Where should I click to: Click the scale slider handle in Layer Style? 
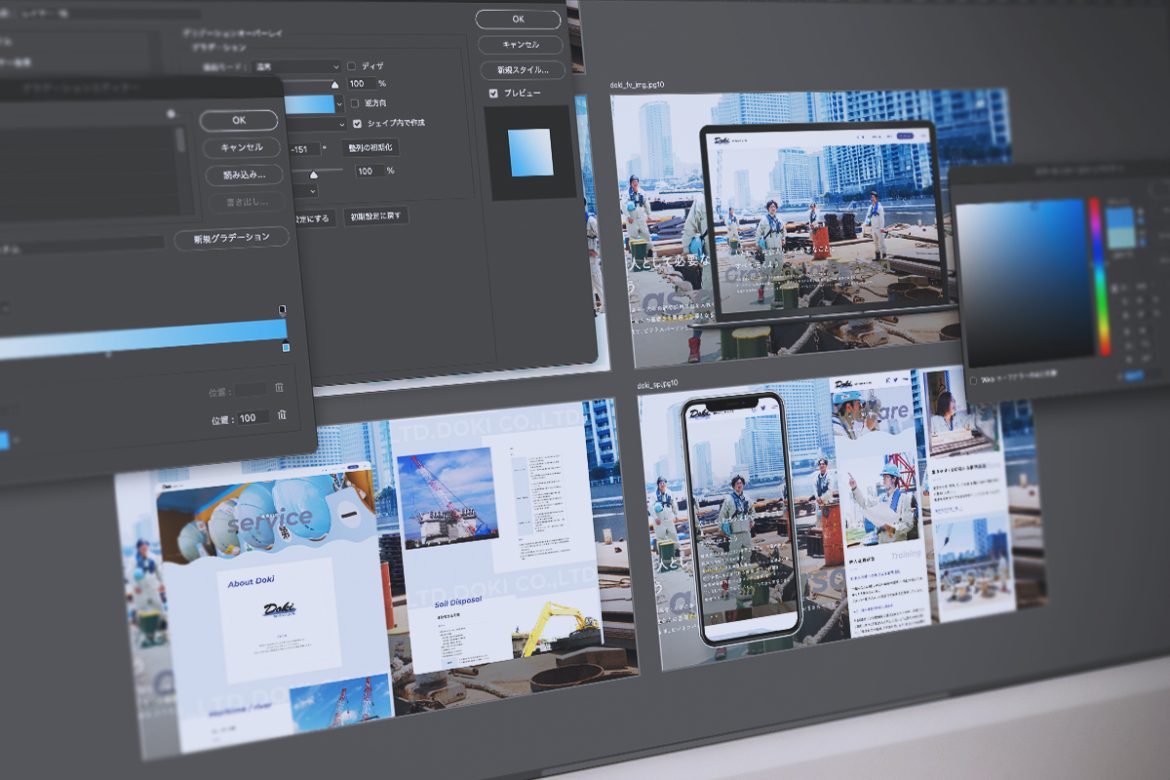click(x=313, y=174)
